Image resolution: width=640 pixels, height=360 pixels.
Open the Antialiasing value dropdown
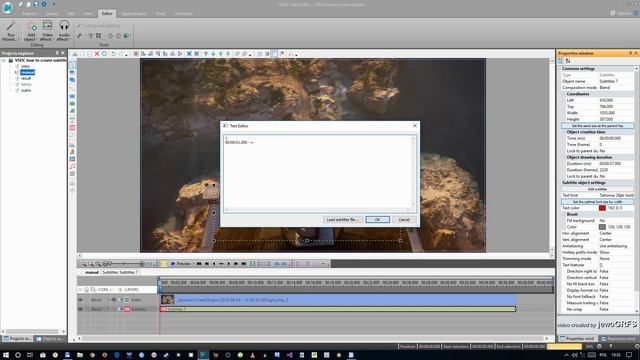point(616,246)
